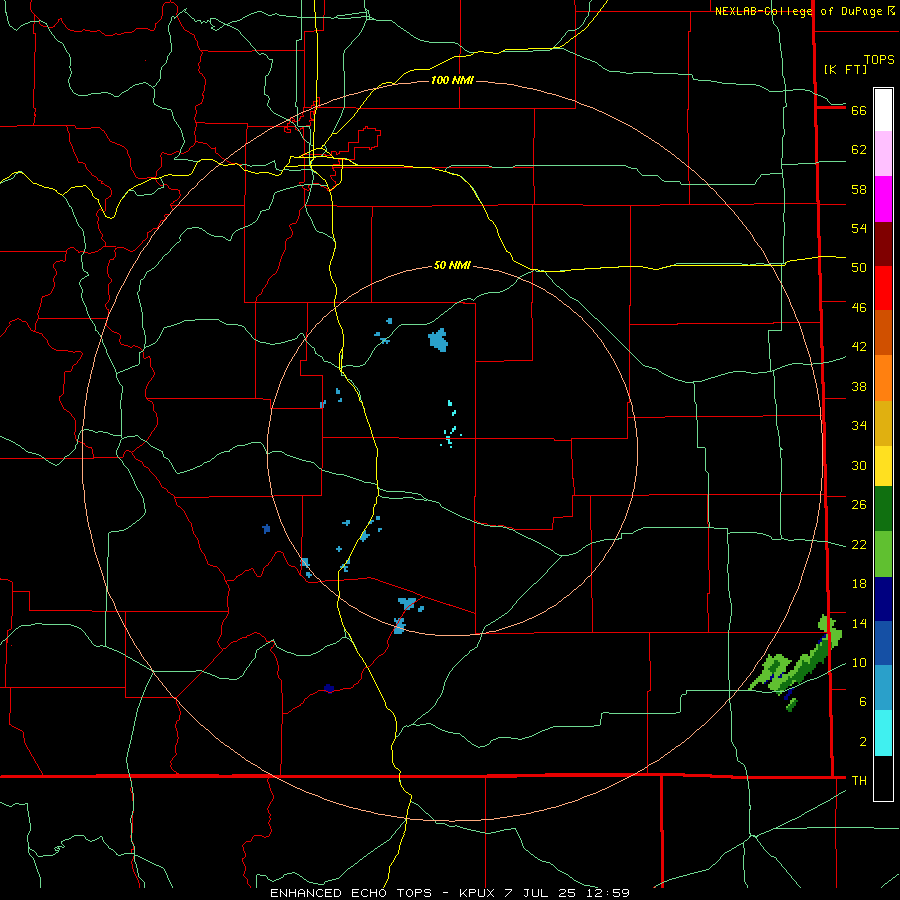This screenshot has width=900, height=900.
Task: Click the 50 NMI range ring label
Action: click(x=452, y=265)
